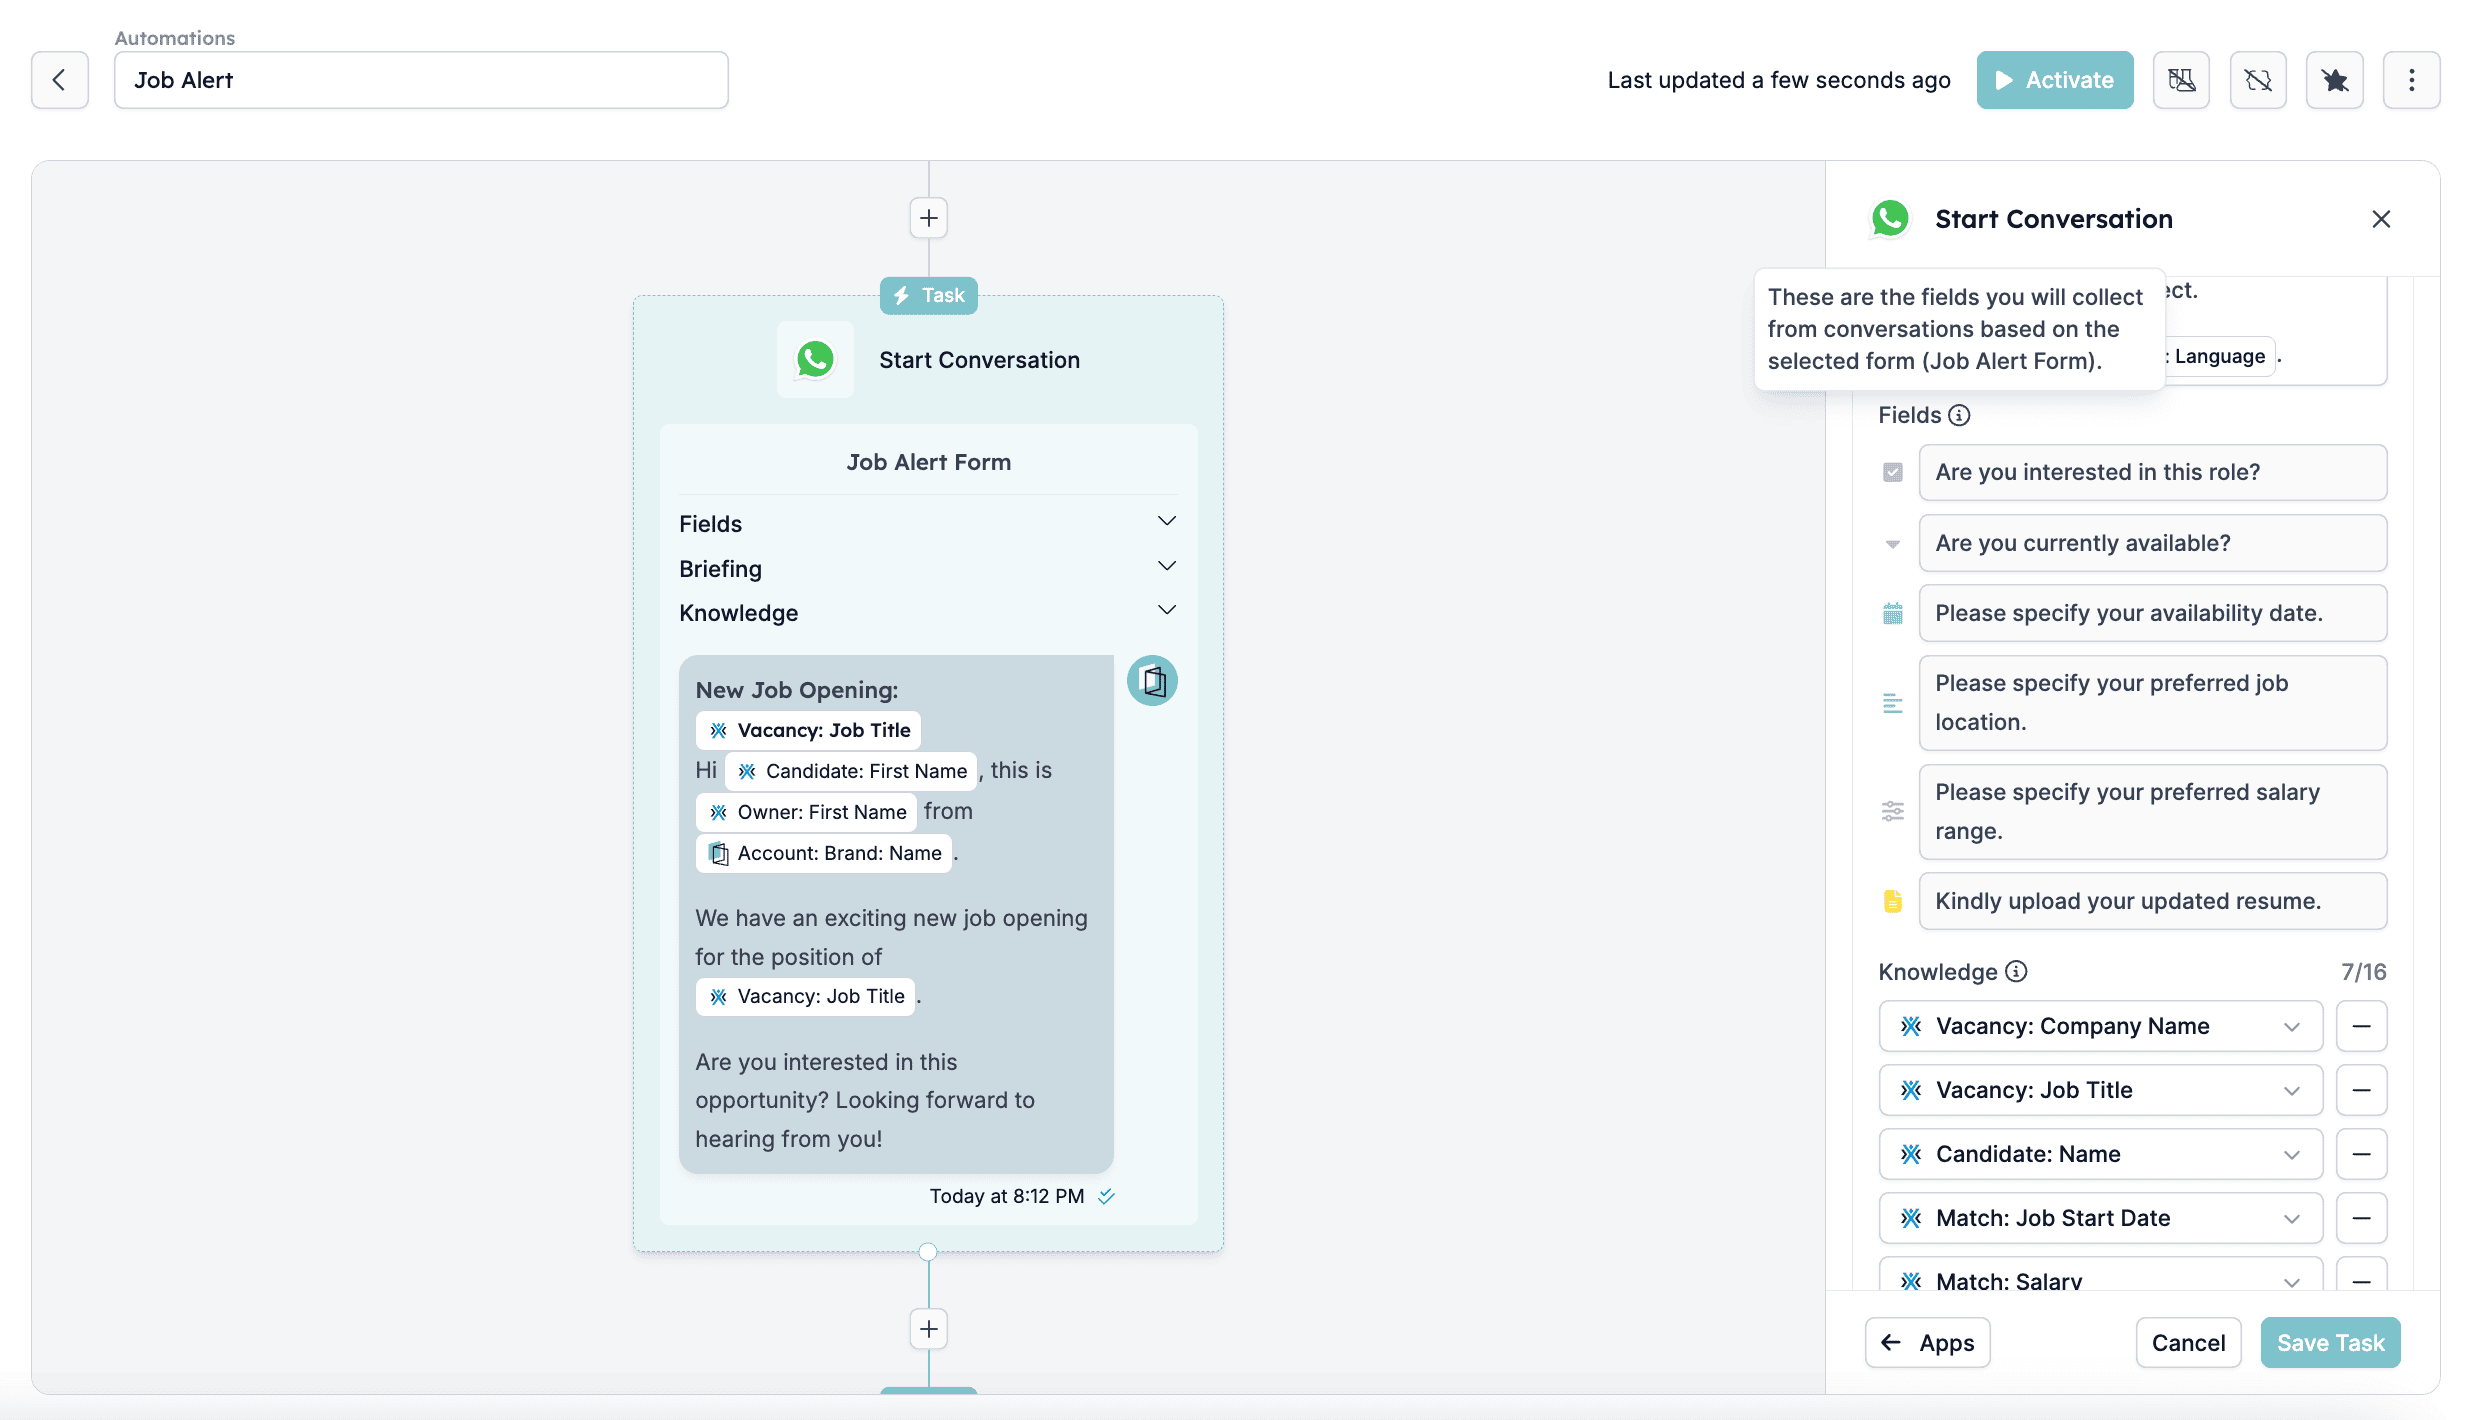Click the Knowledge info icon
The height and width of the screenshot is (1420, 2484).
tap(2016, 972)
